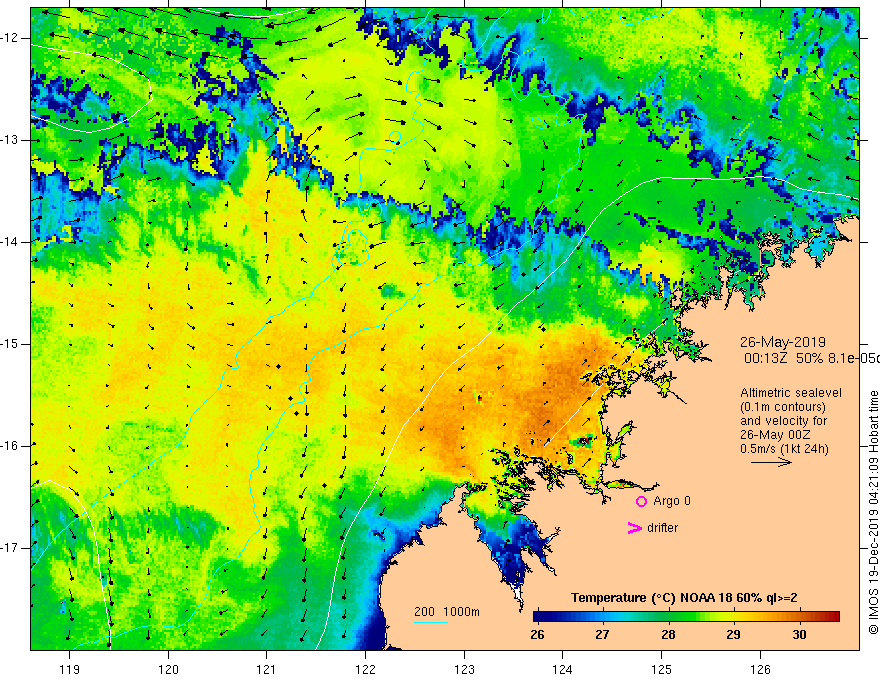This screenshot has height=680, width=880.
Task: Click the '200 1000m' depth contour label
Action: pos(447,612)
